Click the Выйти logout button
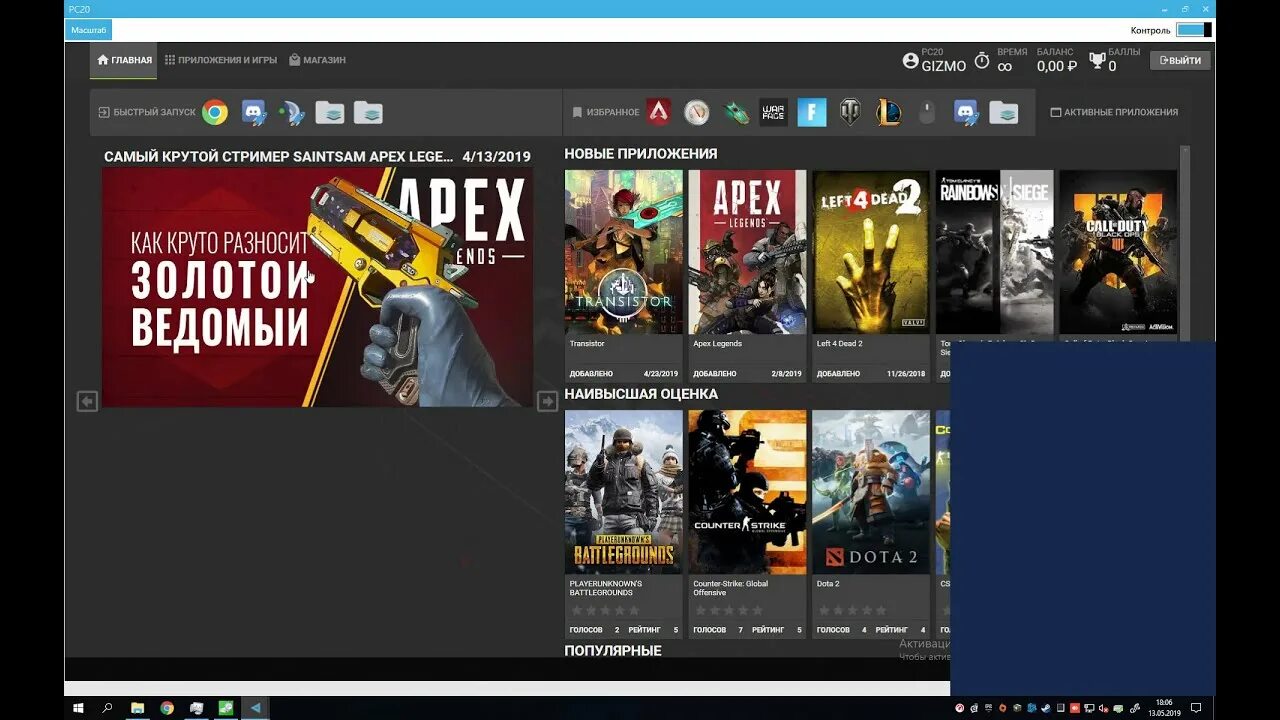Image resolution: width=1280 pixels, height=720 pixels. (x=1180, y=60)
